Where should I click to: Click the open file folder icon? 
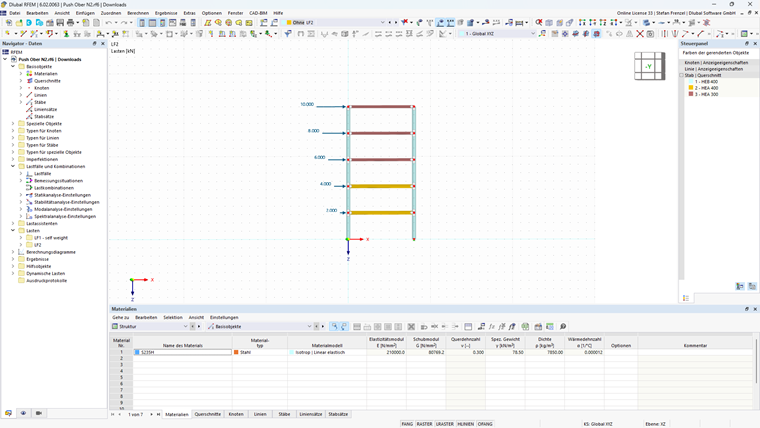(x=19, y=23)
